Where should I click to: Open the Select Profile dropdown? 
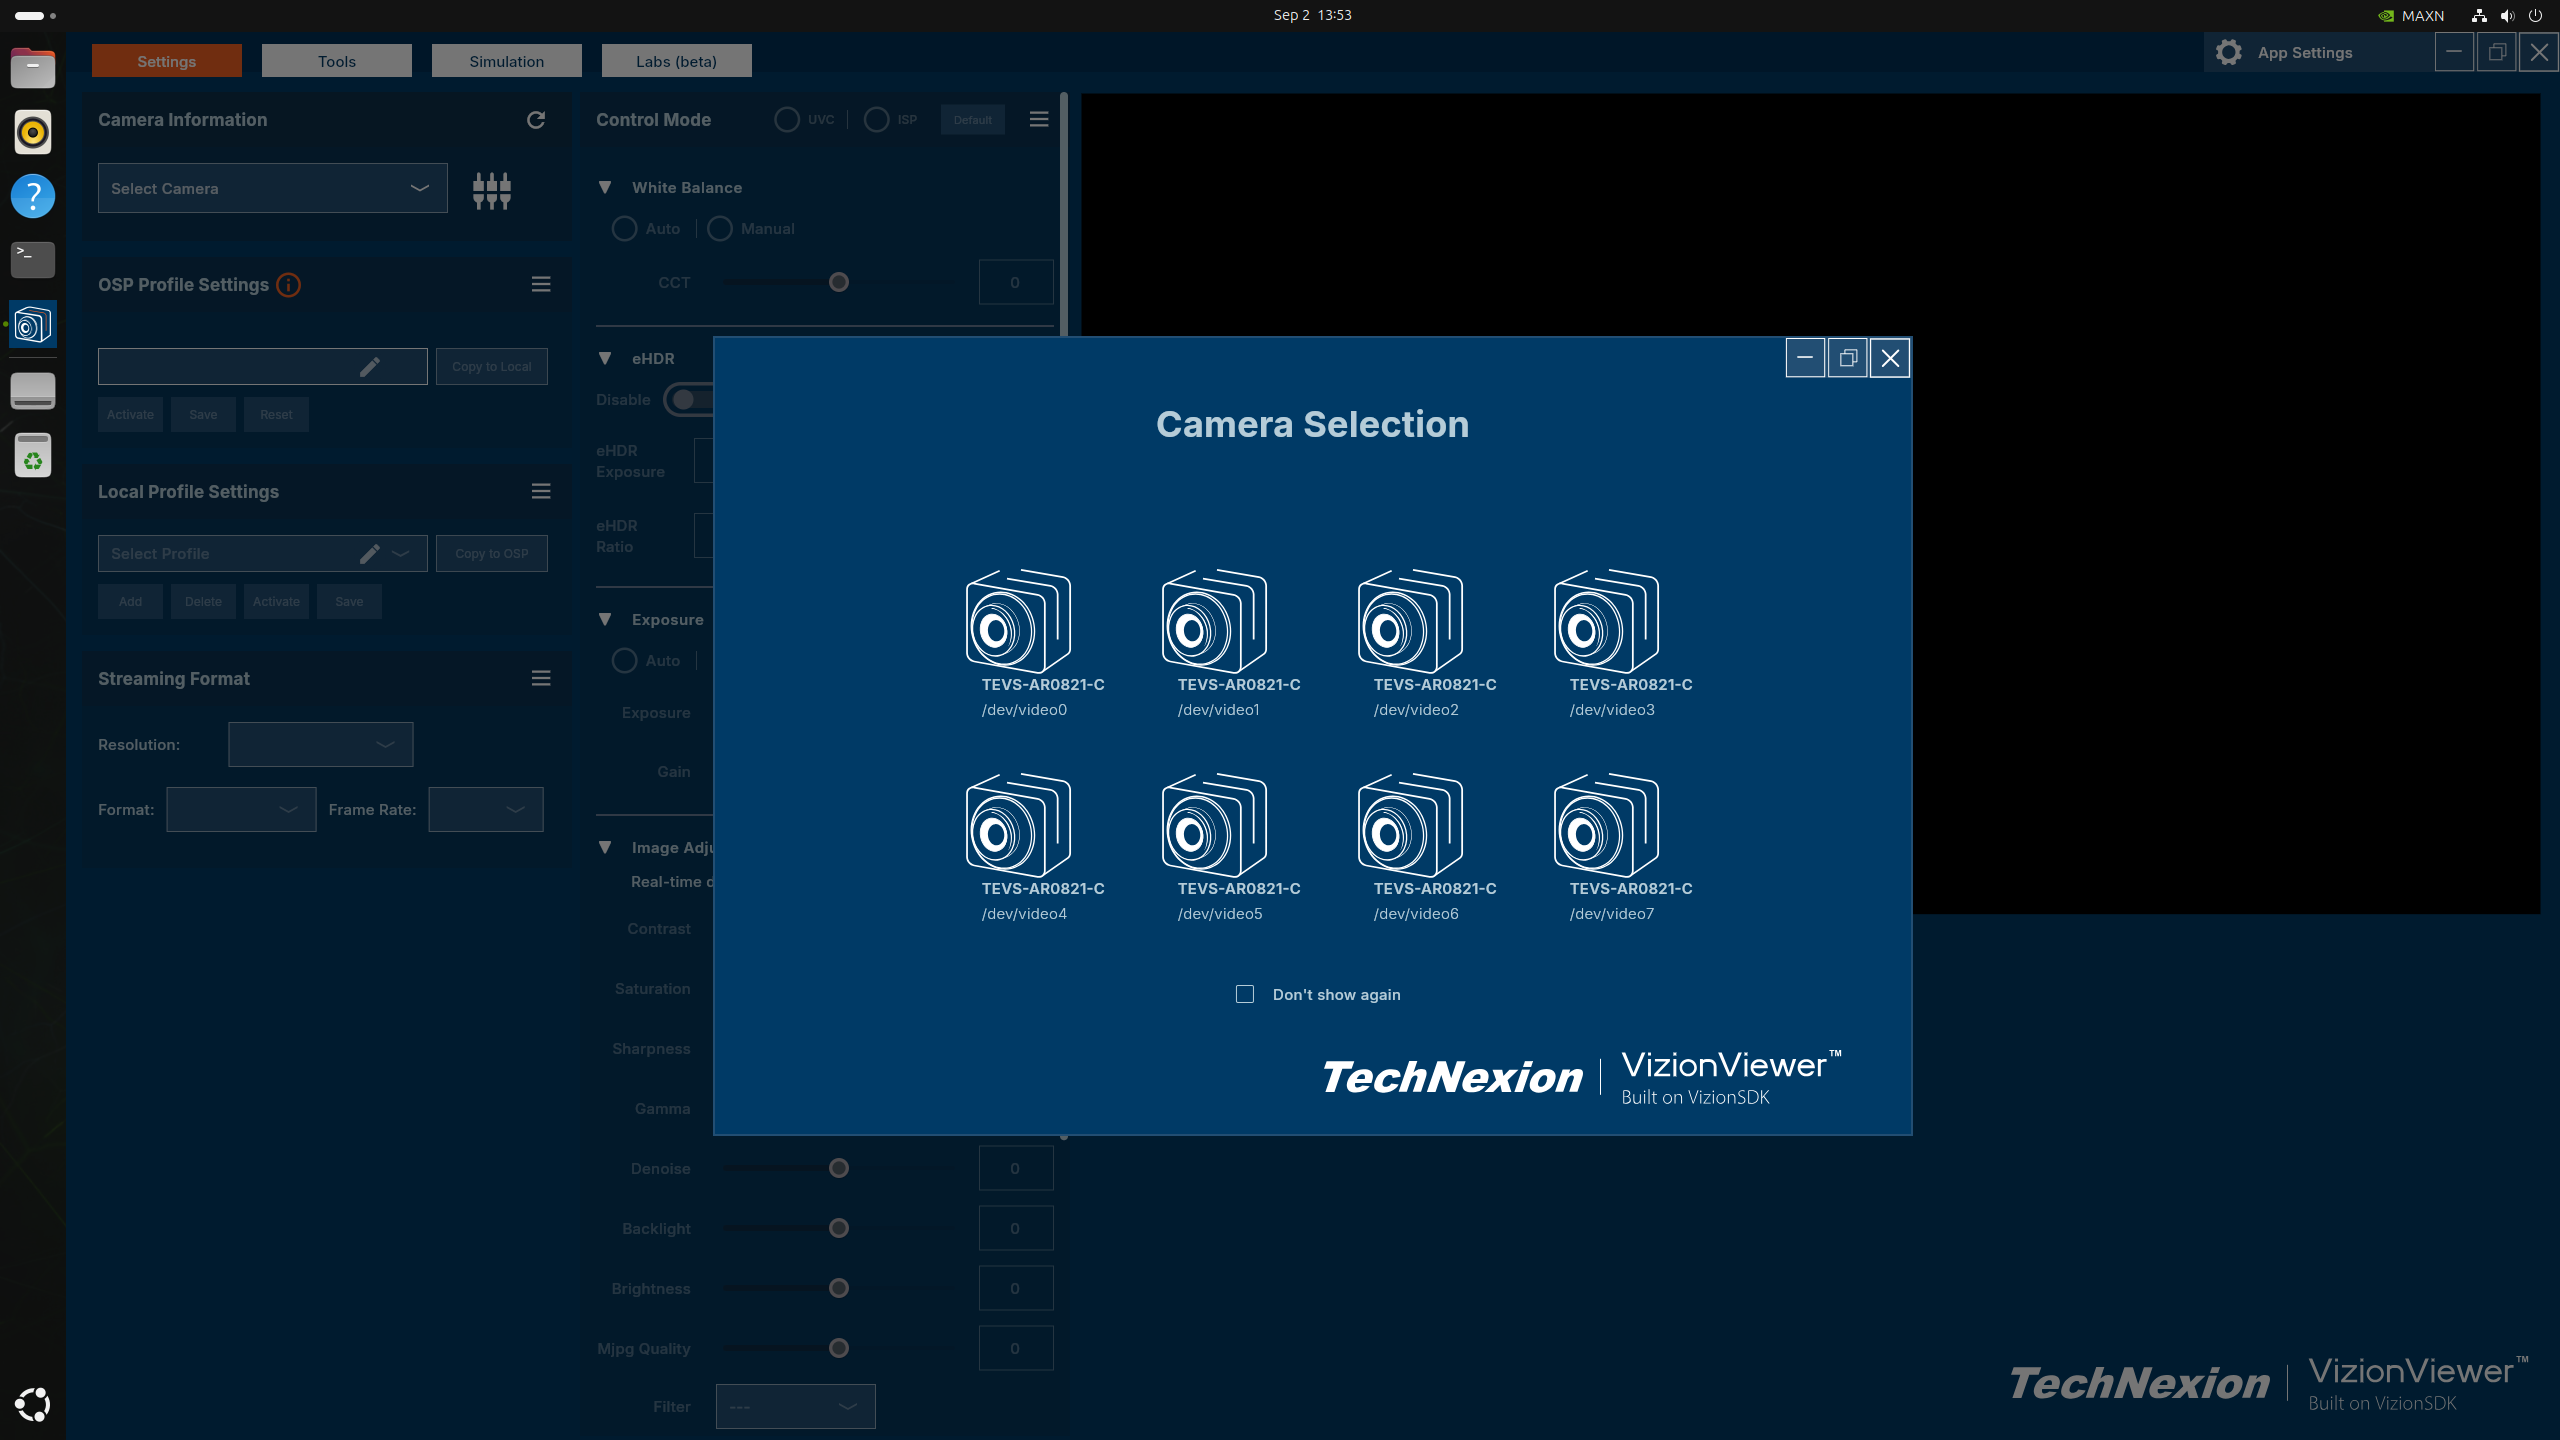(x=262, y=554)
